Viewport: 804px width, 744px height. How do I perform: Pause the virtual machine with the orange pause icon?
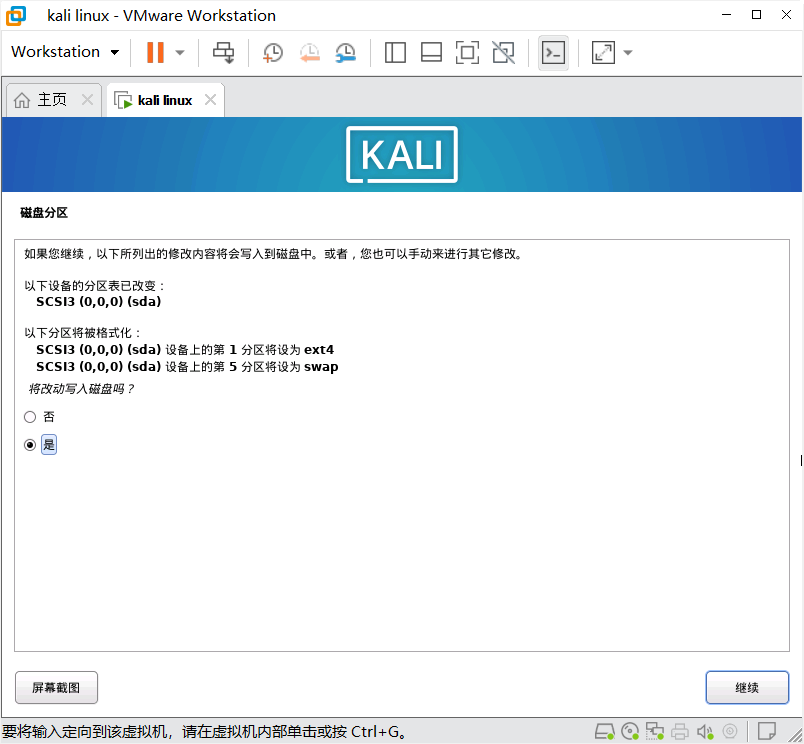[155, 52]
